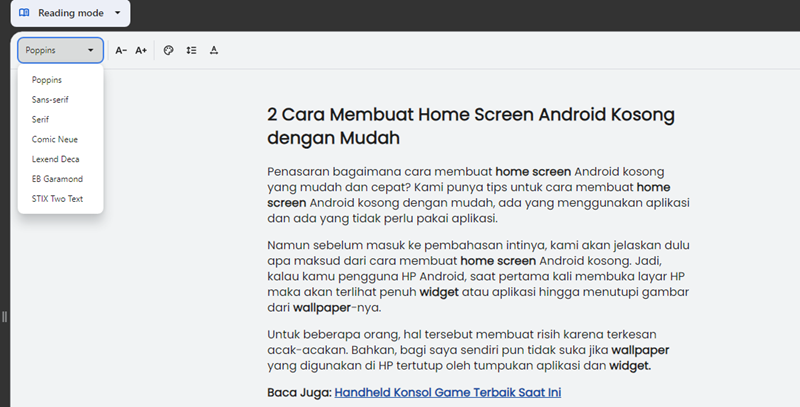The height and width of the screenshot is (407, 800).
Task: Decrease font size with A- button
Action: pyautogui.click(x=121, y=50)
